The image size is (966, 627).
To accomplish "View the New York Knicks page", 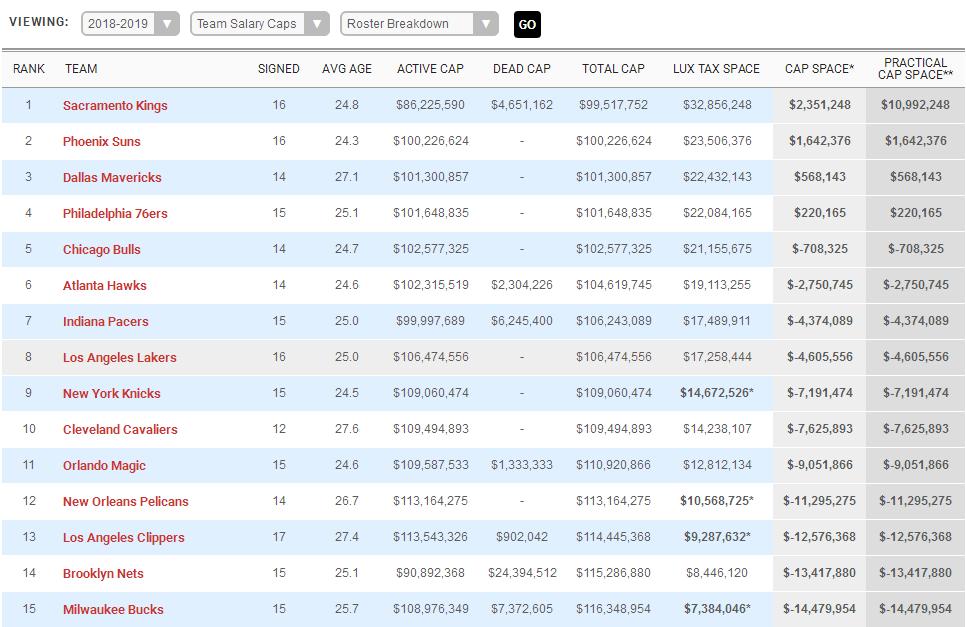I will click(x=112, y=393).
